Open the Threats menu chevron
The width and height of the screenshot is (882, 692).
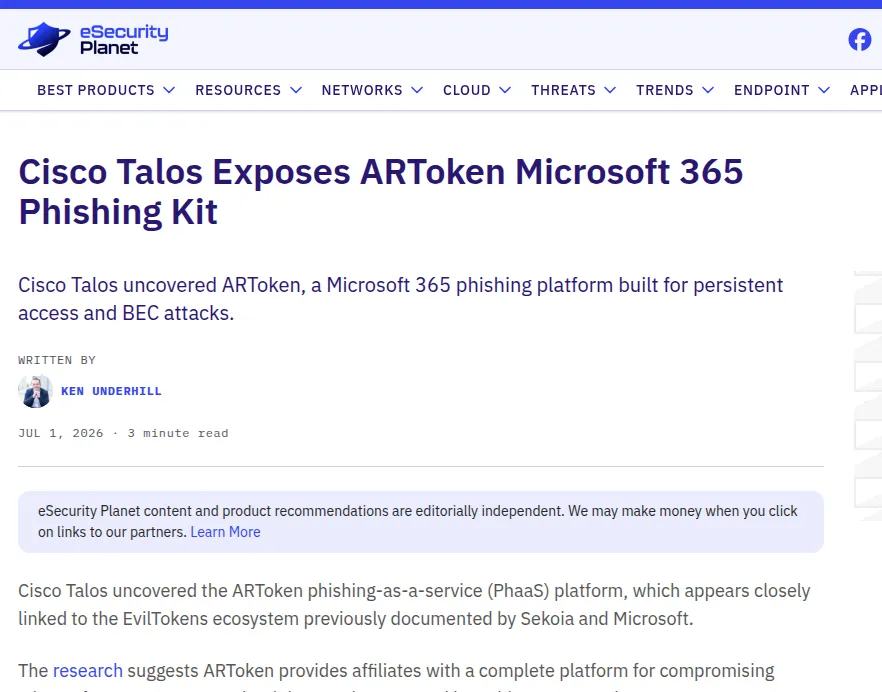[x=610, y=90]
